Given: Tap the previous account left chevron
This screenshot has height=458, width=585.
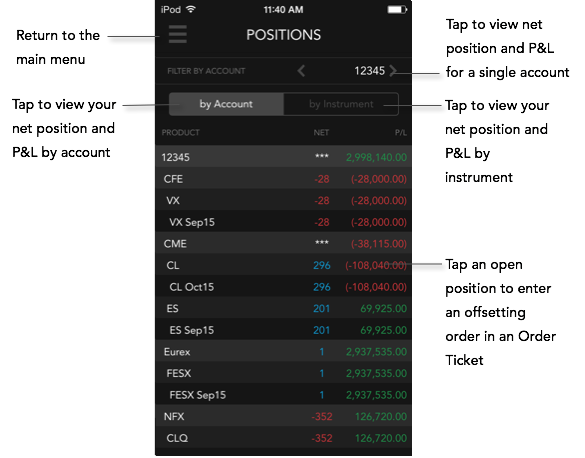Looking at the screenshot, I should coord(301,70).
